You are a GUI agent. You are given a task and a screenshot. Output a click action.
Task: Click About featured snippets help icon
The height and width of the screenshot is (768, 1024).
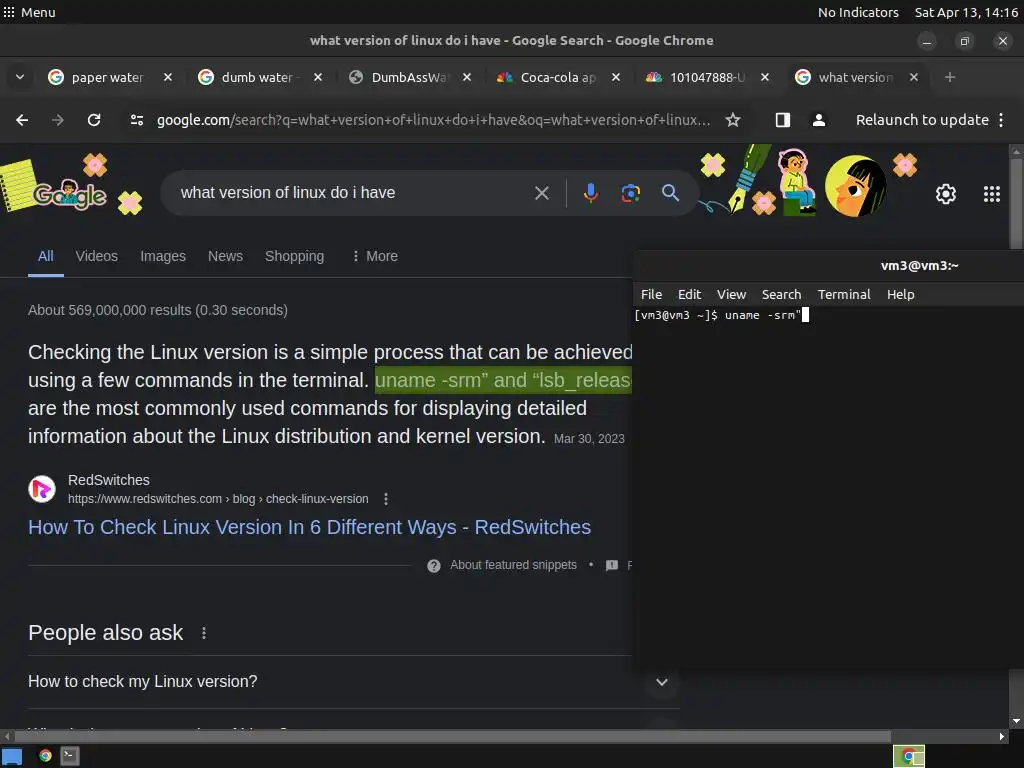point(434,566)
